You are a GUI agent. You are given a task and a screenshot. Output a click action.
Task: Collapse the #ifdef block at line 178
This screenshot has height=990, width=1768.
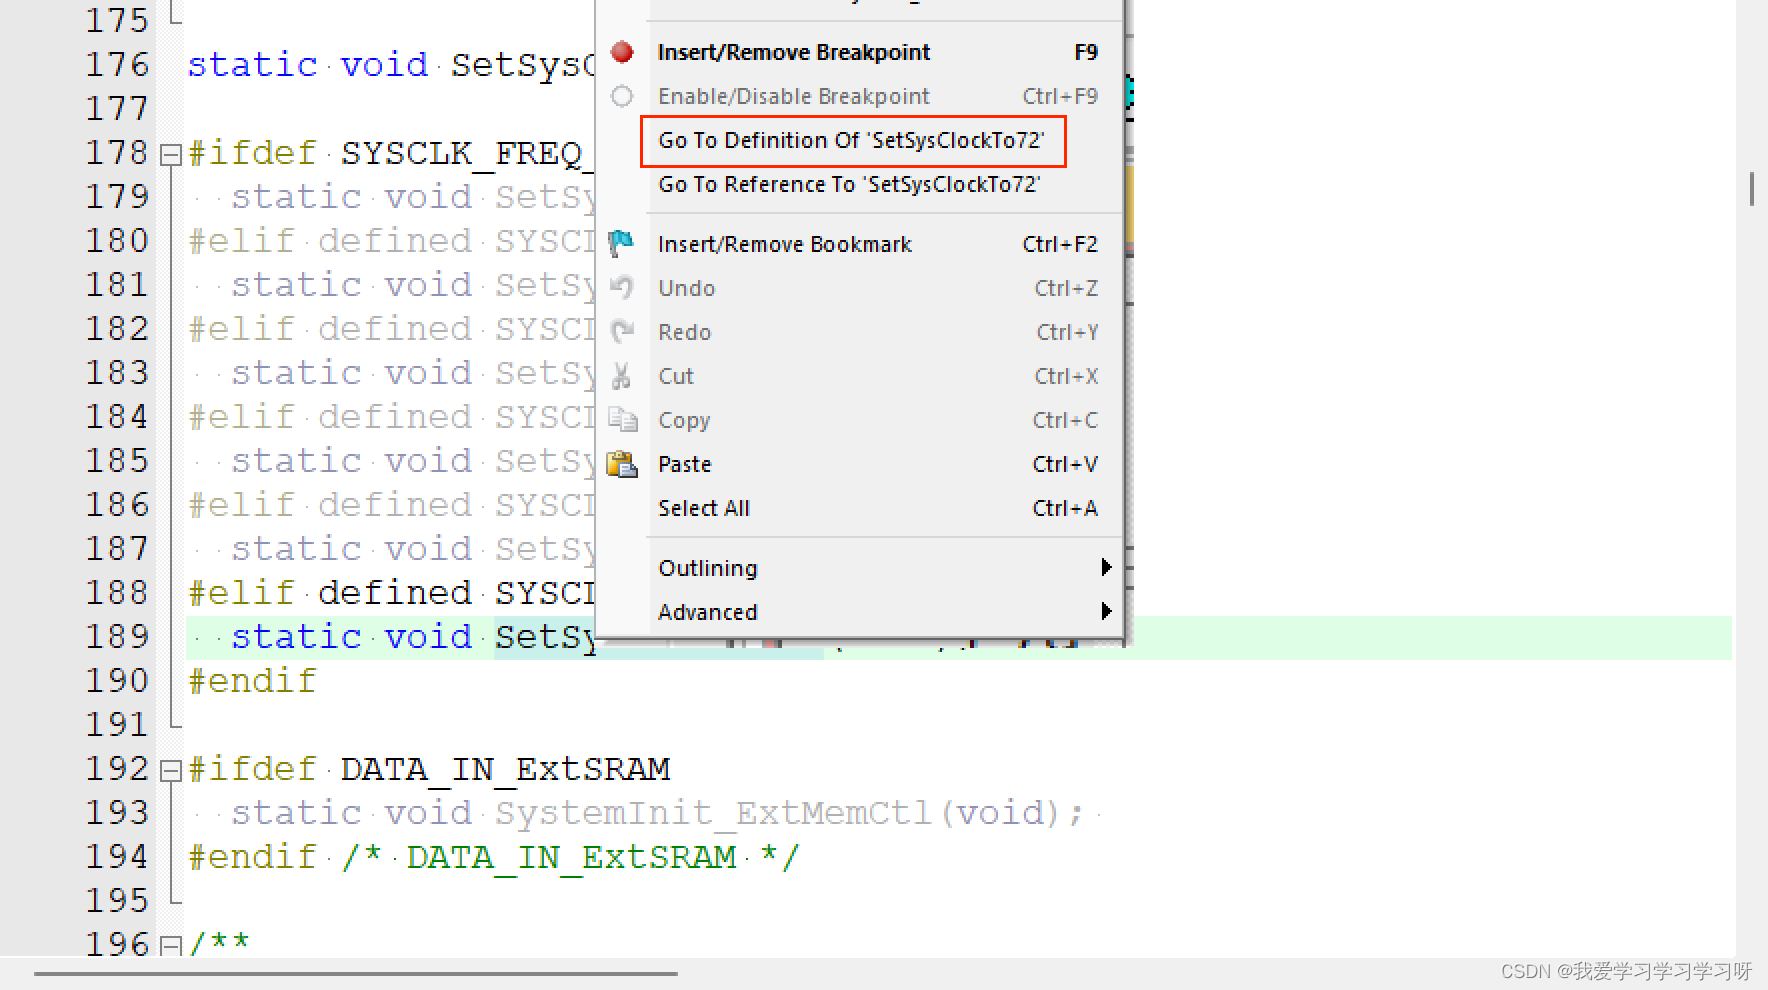tap(171, 155)
